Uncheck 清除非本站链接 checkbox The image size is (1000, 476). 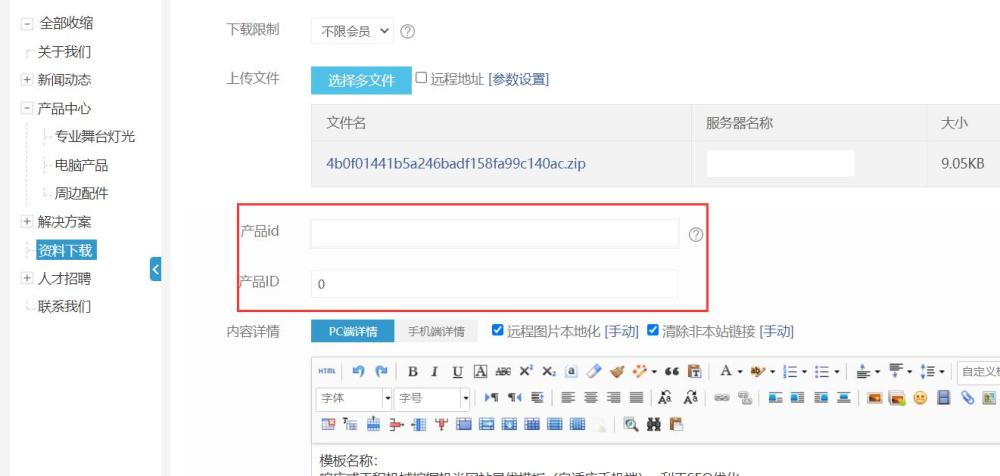click(x=652, y=330)
